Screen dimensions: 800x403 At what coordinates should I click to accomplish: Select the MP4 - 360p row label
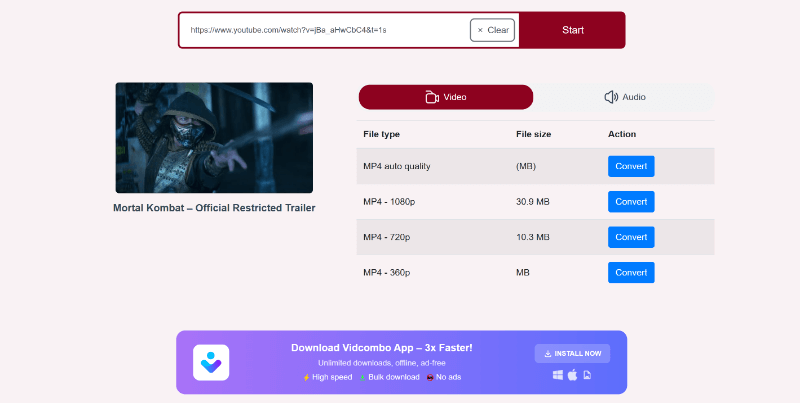(x=387, y=273)
